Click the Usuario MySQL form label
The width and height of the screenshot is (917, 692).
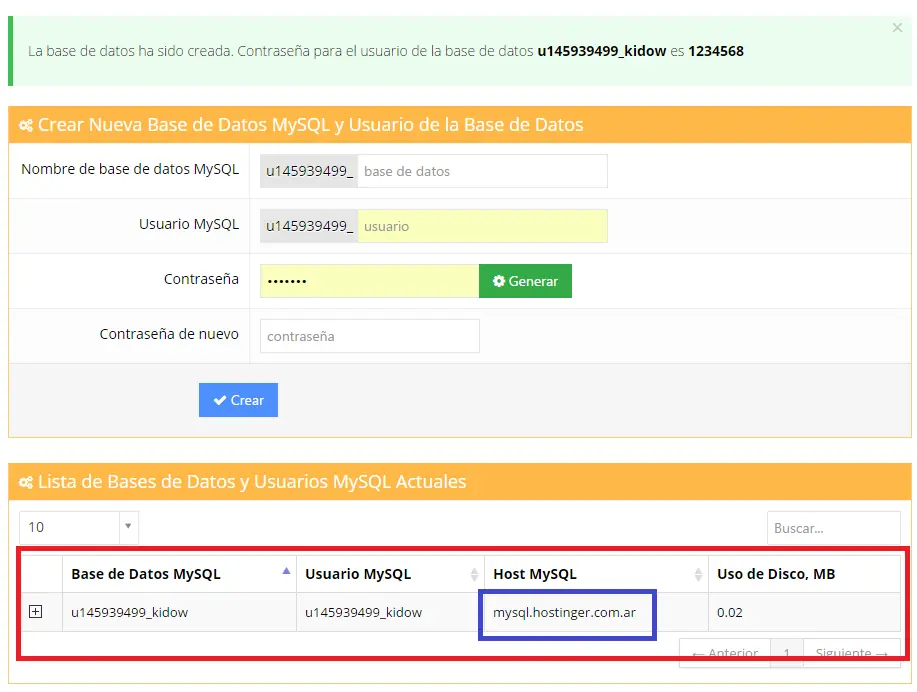pyautogui.click(x=189, y=224)
